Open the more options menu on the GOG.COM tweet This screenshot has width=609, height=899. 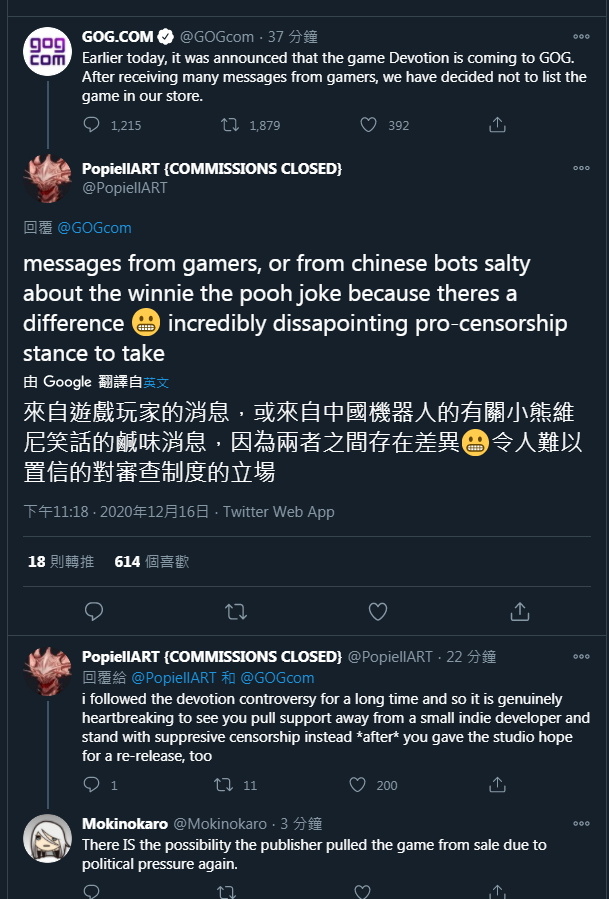[x=581, y=36]
